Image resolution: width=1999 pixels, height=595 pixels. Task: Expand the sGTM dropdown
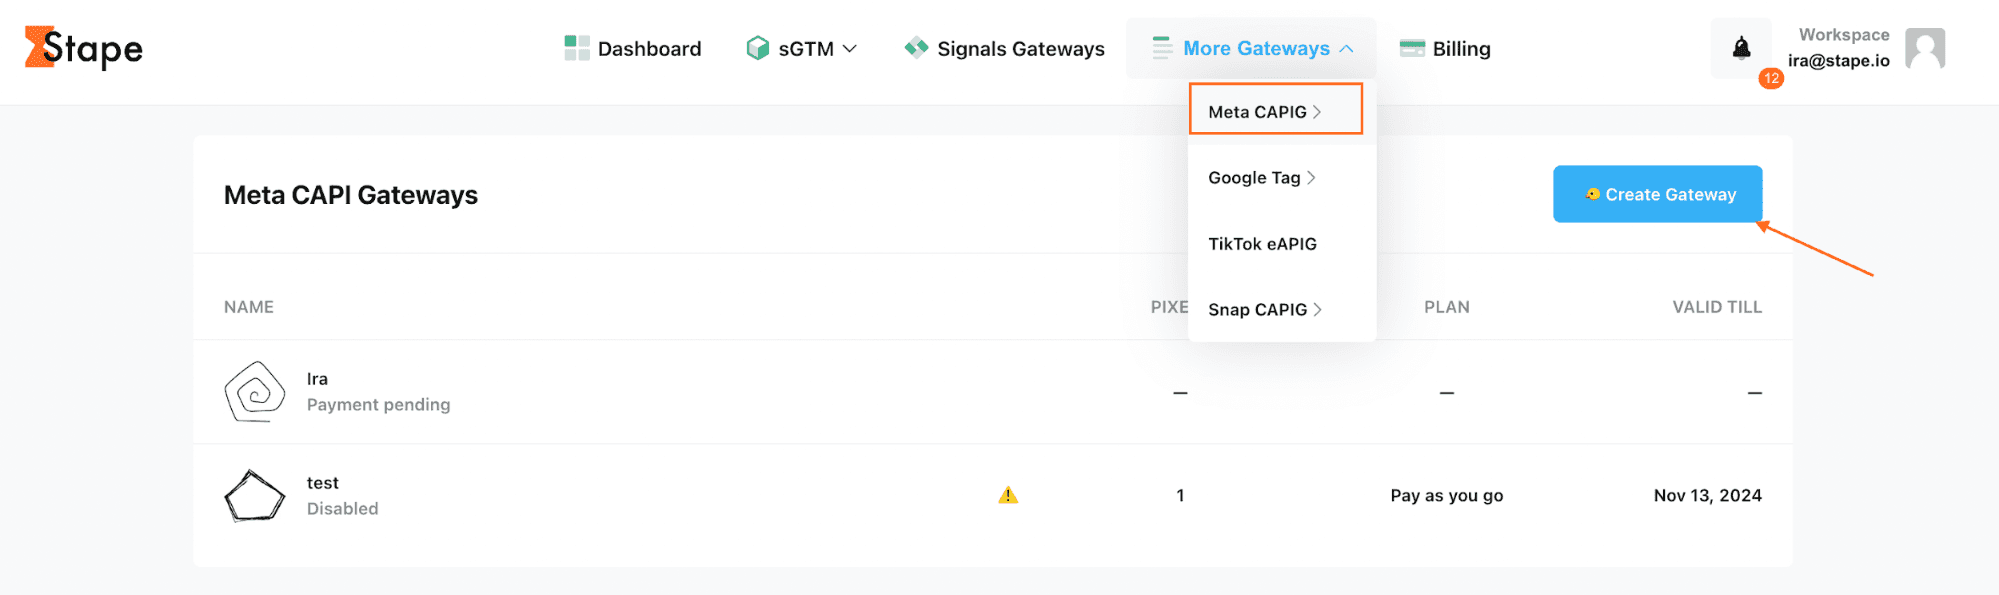pos(802,48)
